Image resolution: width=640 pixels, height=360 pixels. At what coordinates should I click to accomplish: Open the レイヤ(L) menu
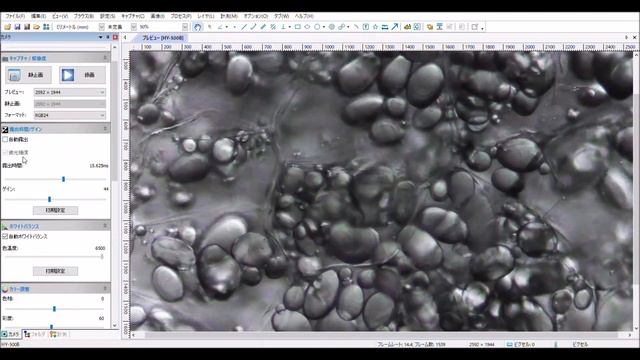(x=206, y=16)
